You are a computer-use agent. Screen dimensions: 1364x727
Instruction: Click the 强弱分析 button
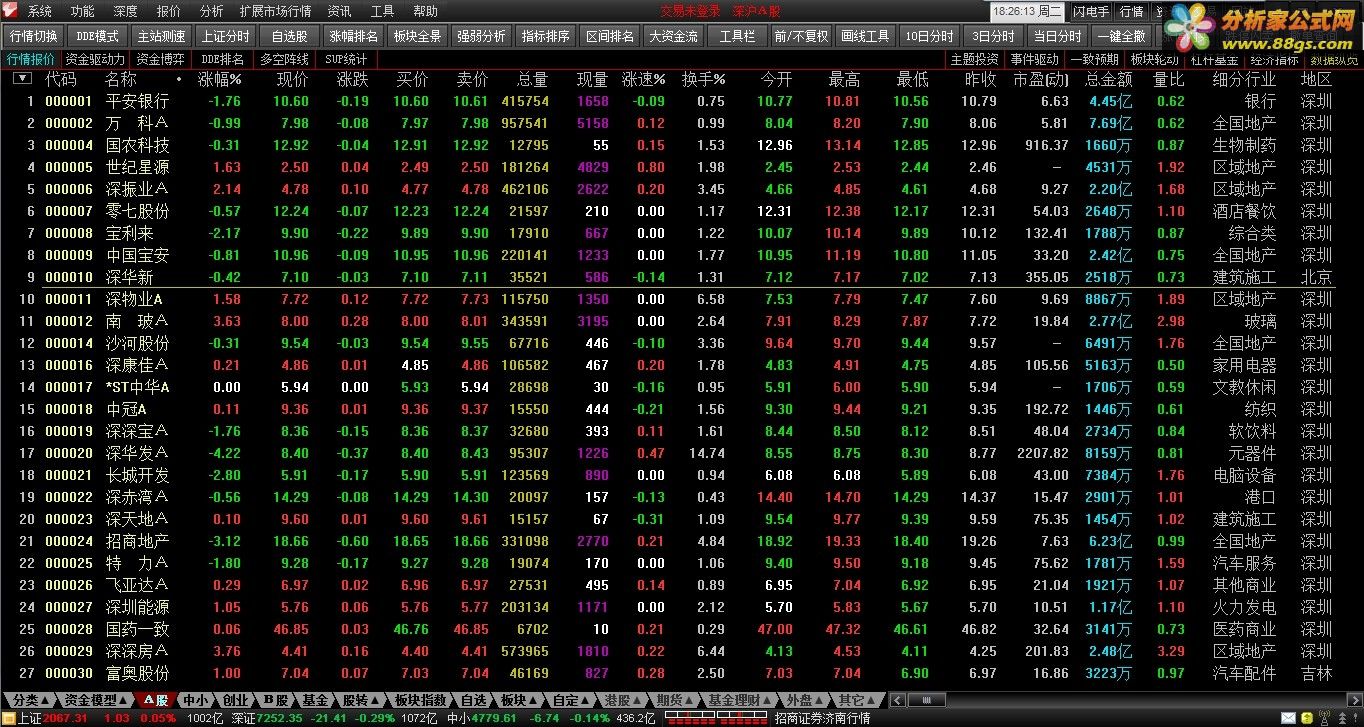[x=481, y=36]
